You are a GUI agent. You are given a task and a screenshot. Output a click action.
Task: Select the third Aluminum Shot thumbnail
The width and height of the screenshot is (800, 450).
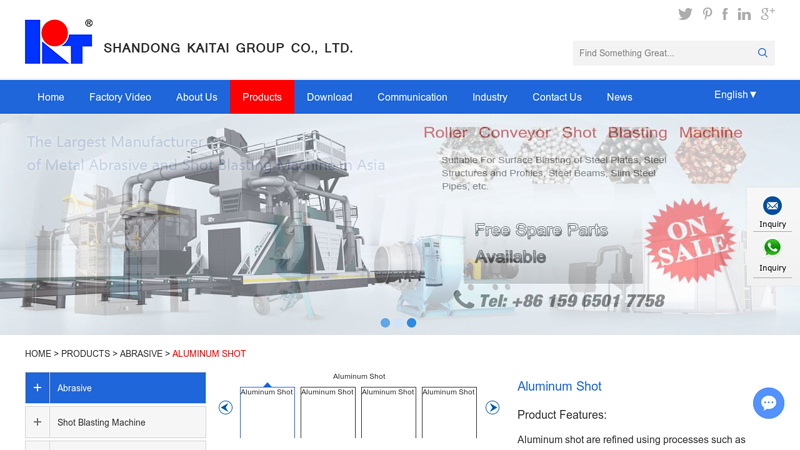pos(388,412)
